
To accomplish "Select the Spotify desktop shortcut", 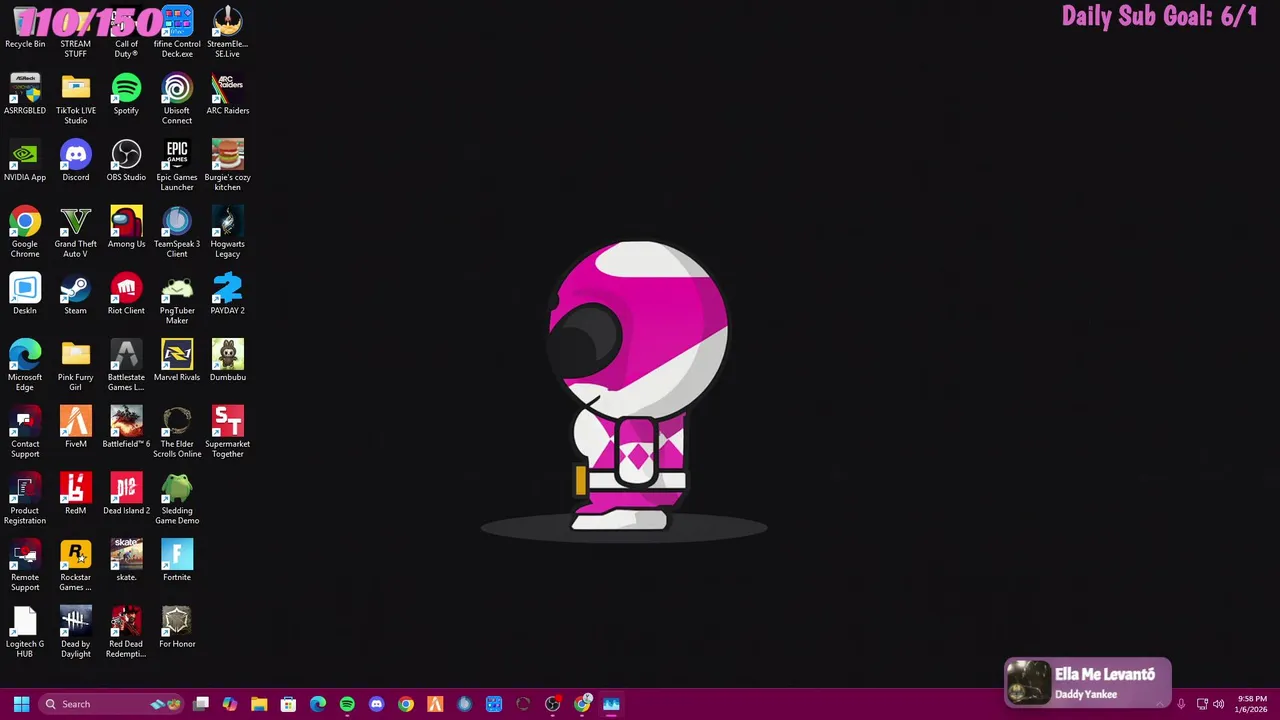I will click(x=126, y=95).
